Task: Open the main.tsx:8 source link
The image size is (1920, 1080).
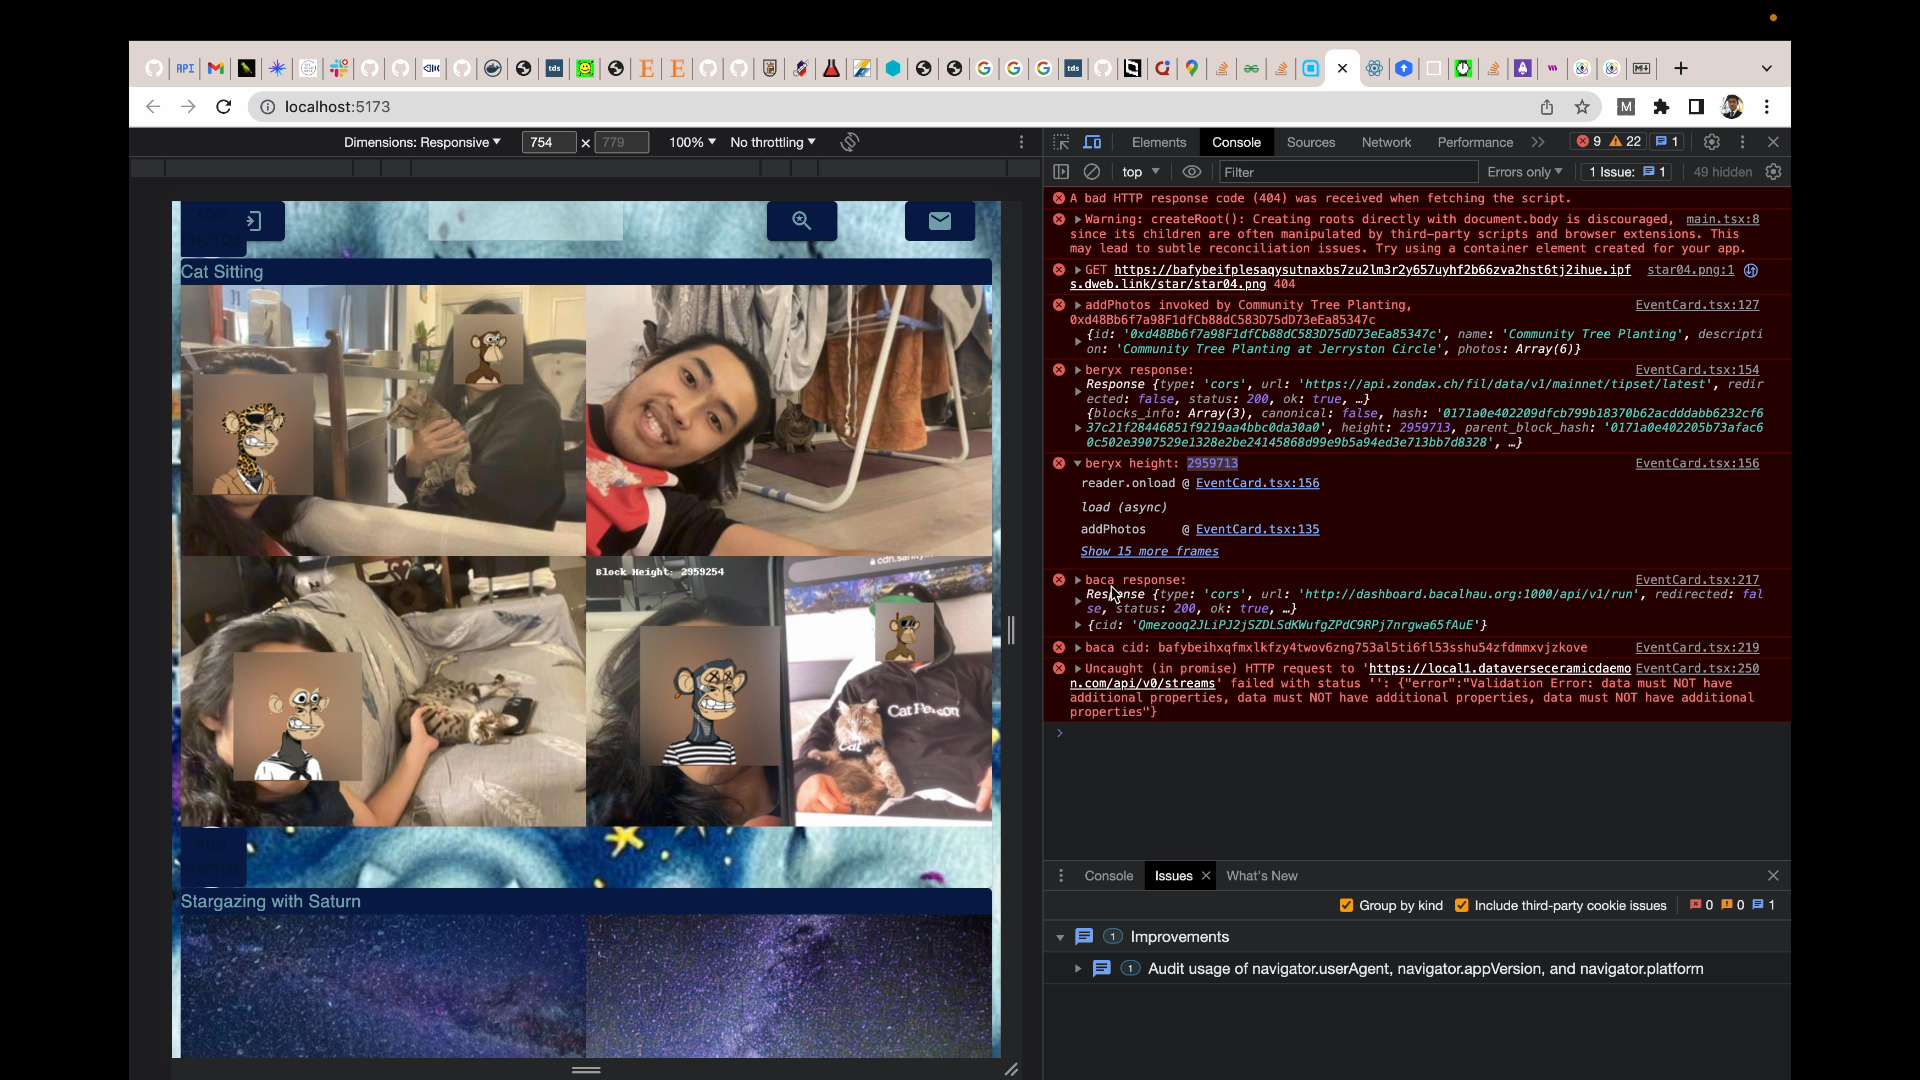Action: (1722, 219)
